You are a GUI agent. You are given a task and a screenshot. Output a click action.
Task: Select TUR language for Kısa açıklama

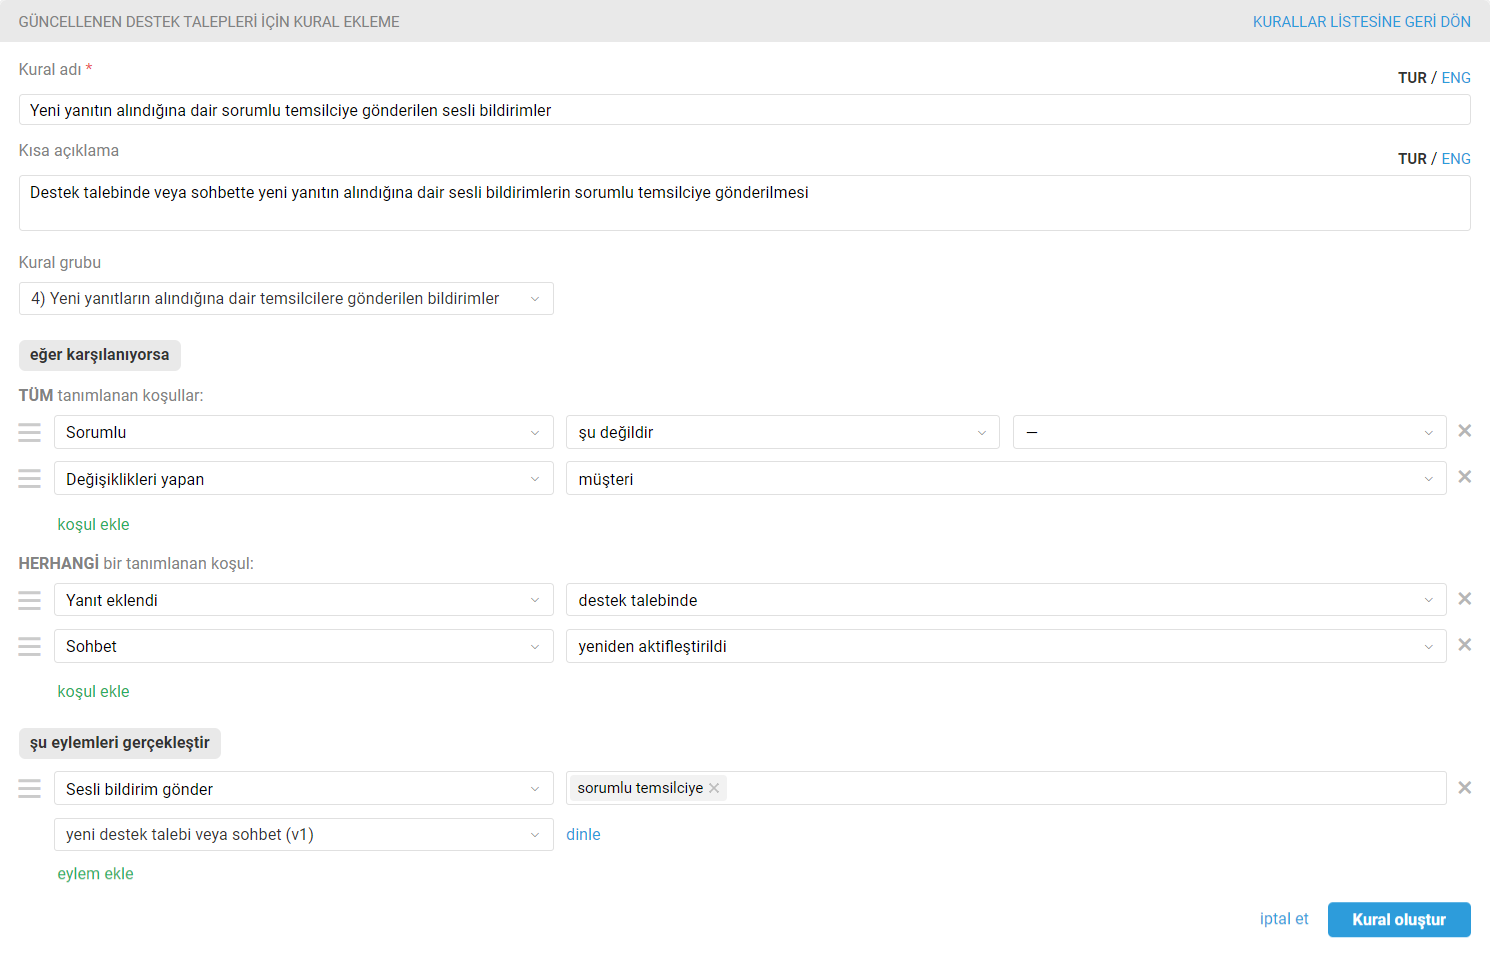click(1412, 159)
